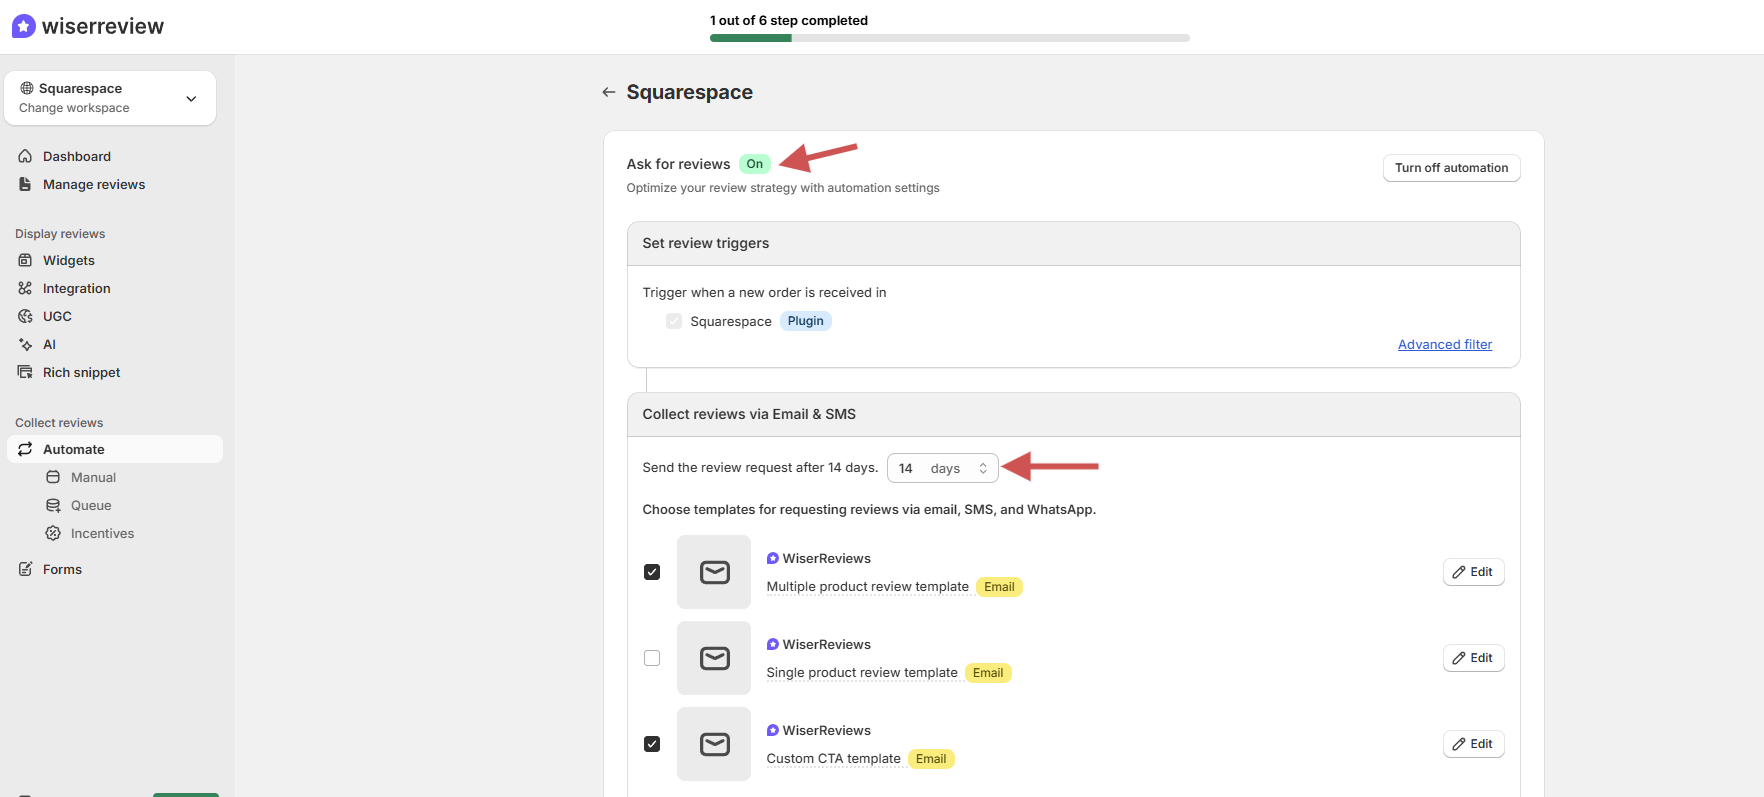This screenshot has width=1764, height=797.
Task: Click the onboarding steps progress bar
Action: point(949,38)
